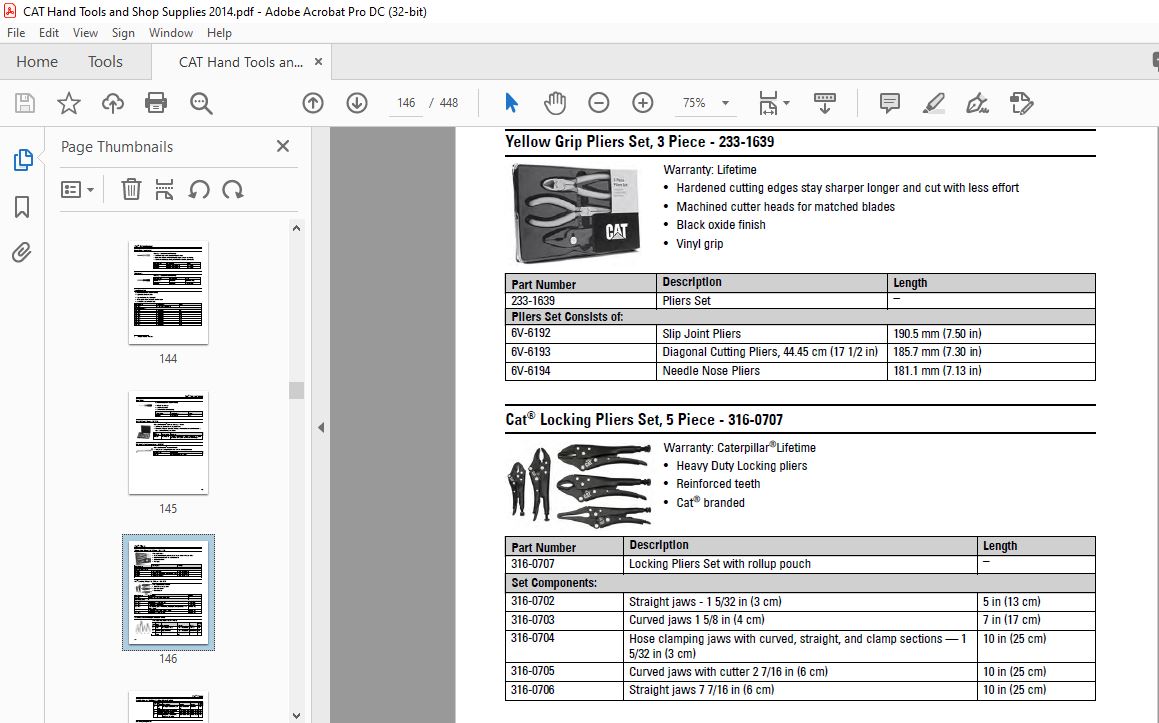1159x723 pixels.
Task: Close the CAT Hand Tools document tab
Action: [x=319, y=61]
